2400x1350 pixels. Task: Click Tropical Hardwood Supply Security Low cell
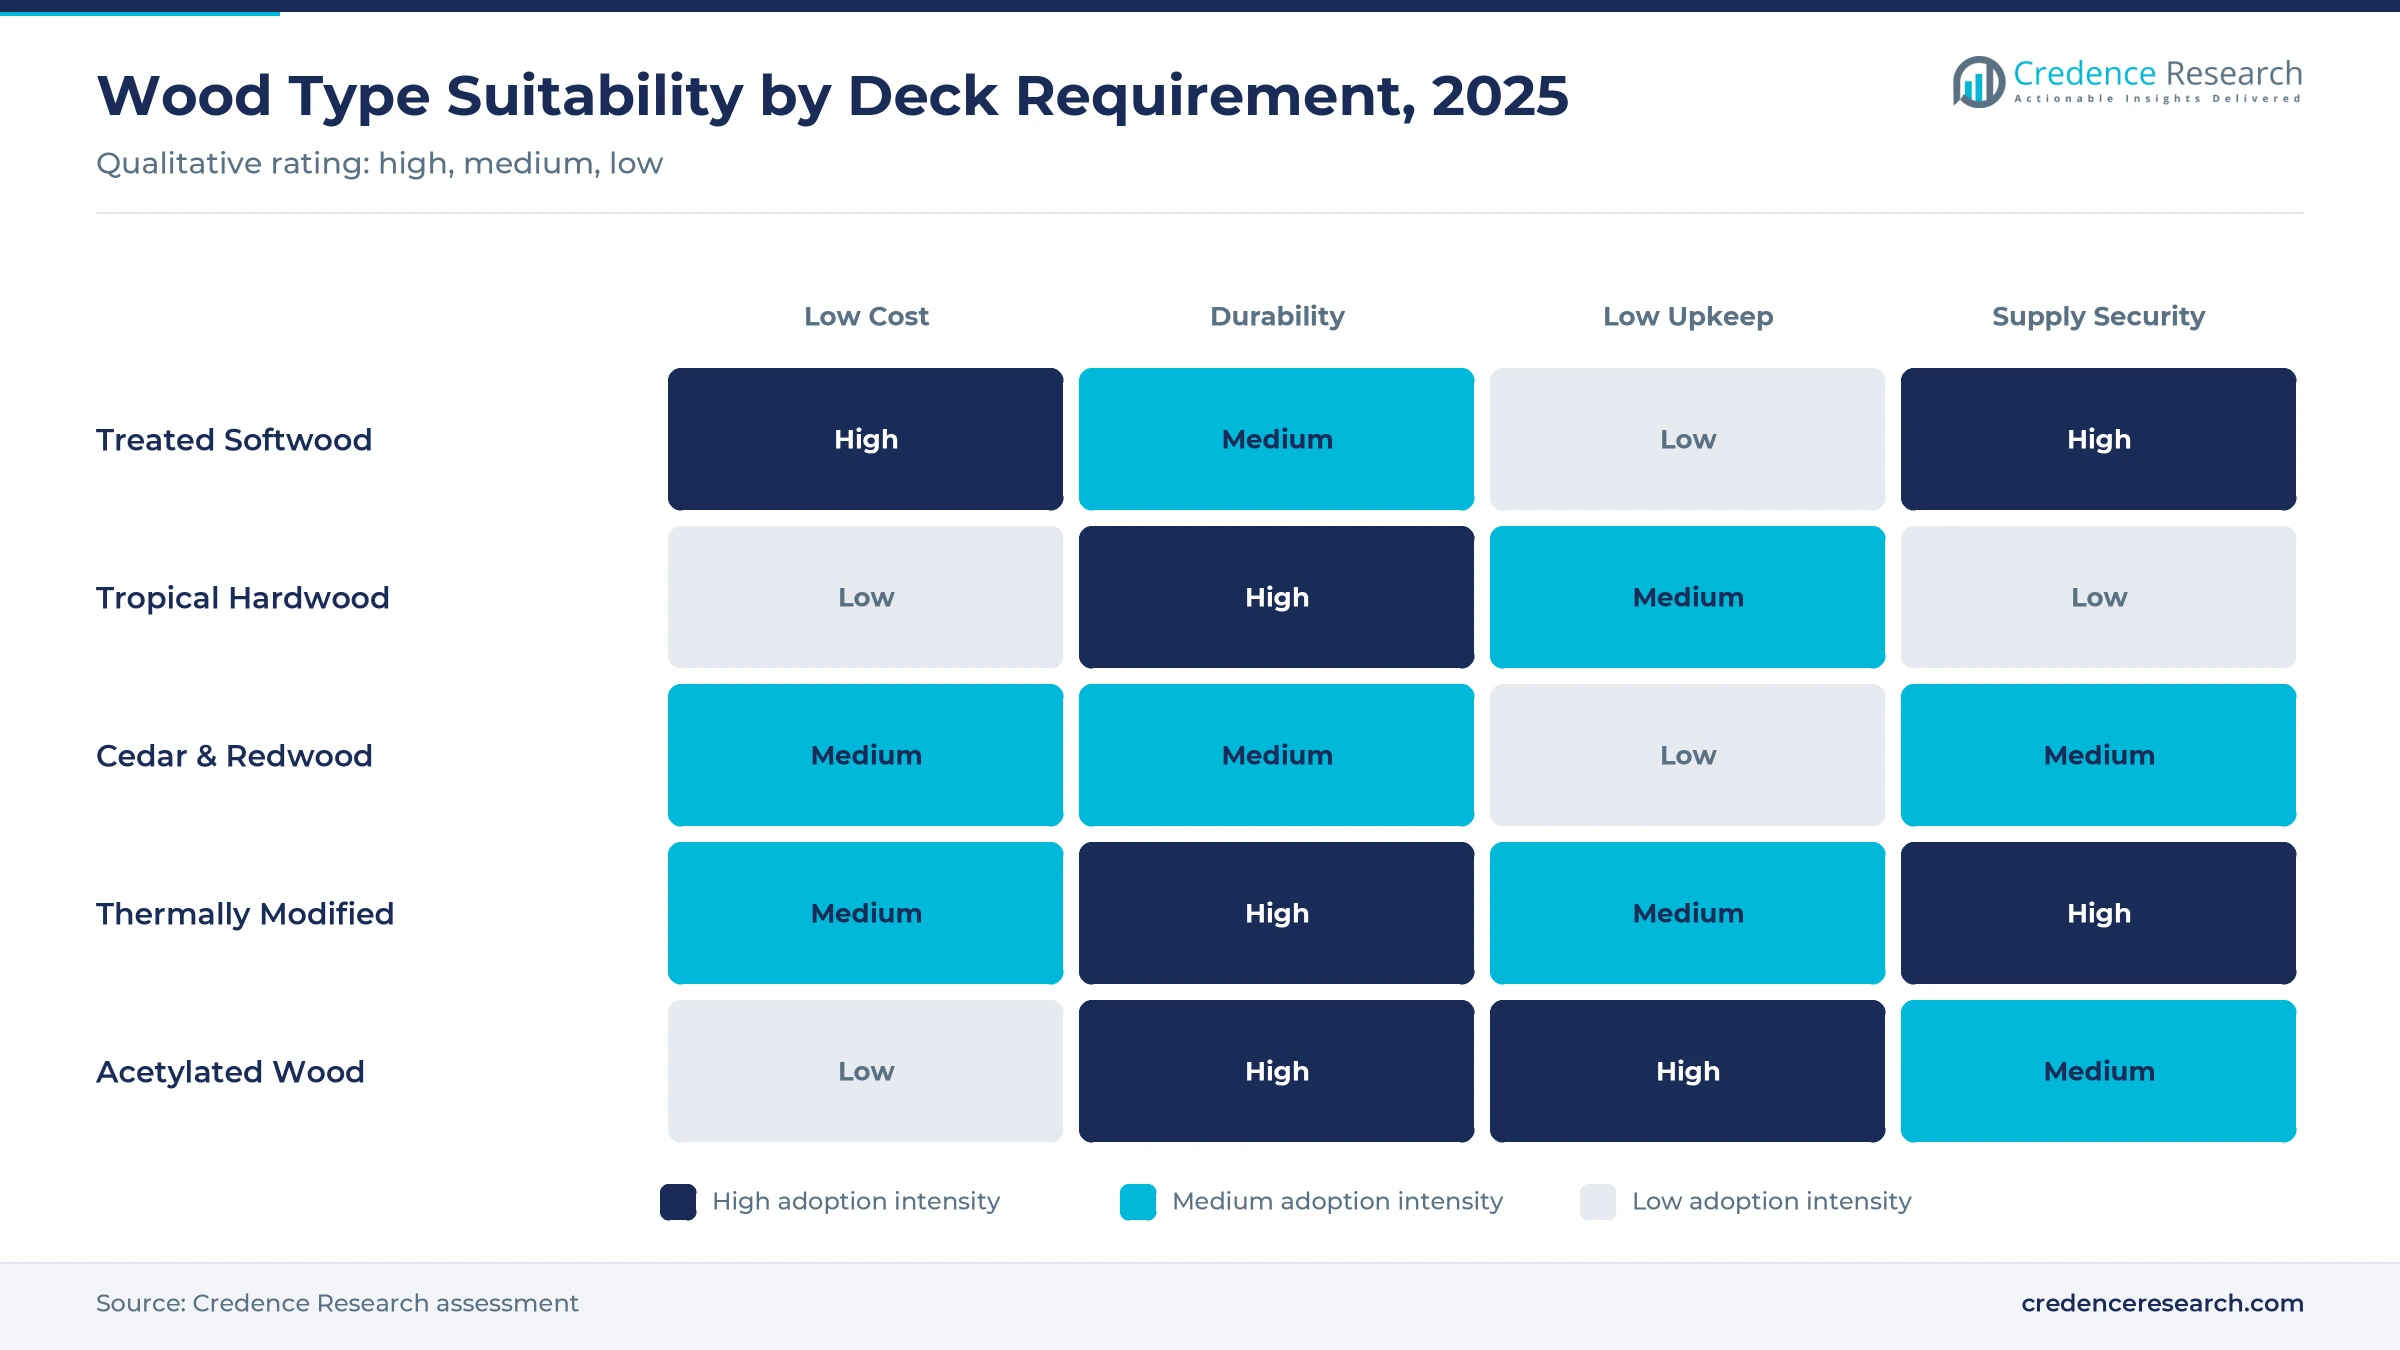(2098, 597)
